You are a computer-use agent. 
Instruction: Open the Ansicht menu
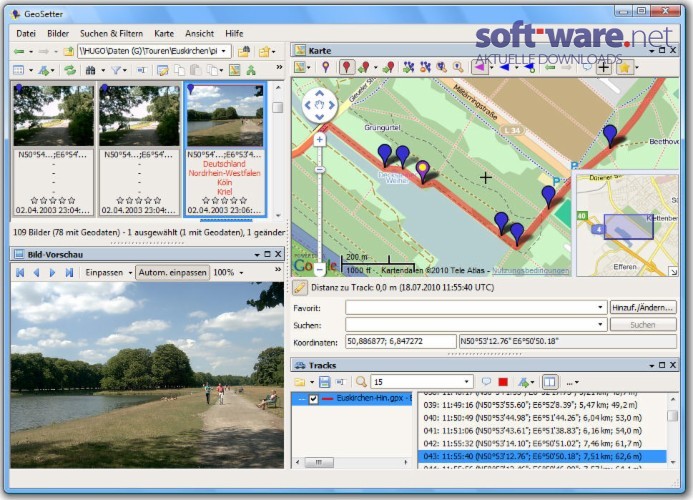[x=199, y=34]
